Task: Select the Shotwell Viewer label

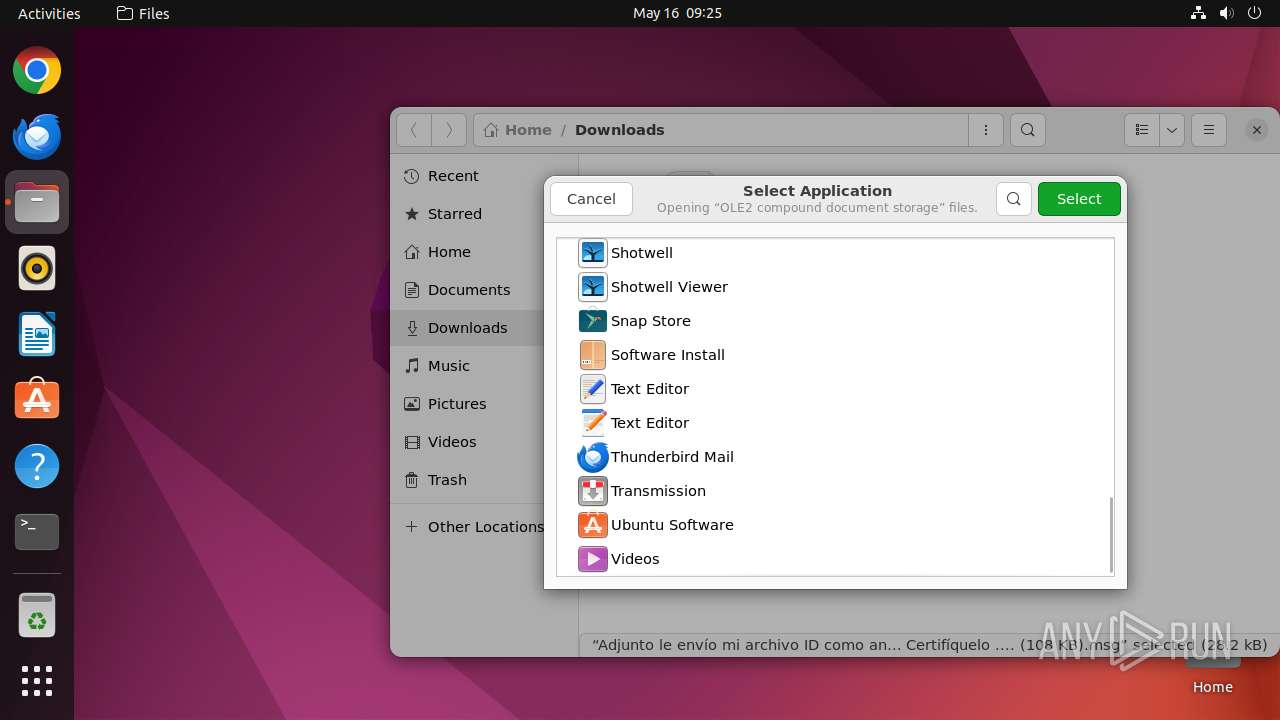Action: 669,287
